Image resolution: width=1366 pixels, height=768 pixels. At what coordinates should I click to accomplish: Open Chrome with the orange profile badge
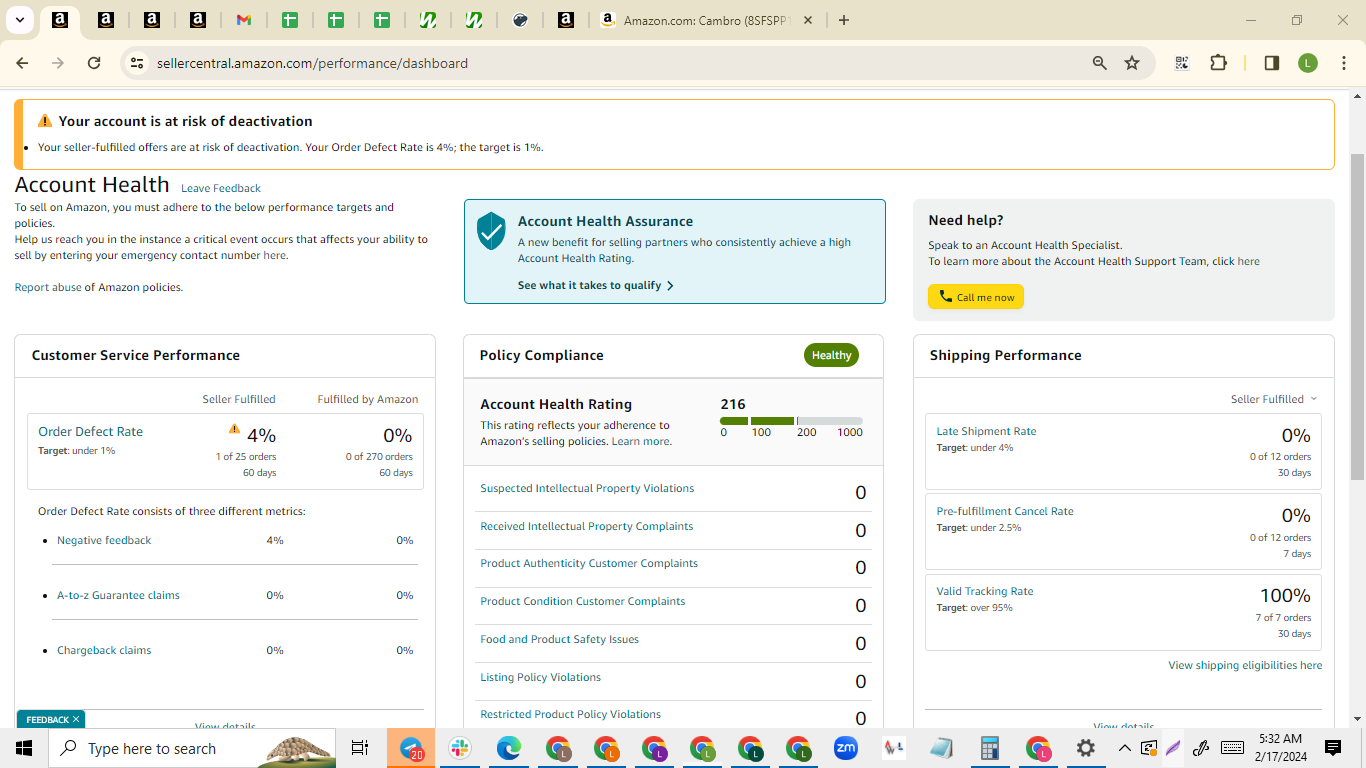pyautogui.click(x=606, y=748)
